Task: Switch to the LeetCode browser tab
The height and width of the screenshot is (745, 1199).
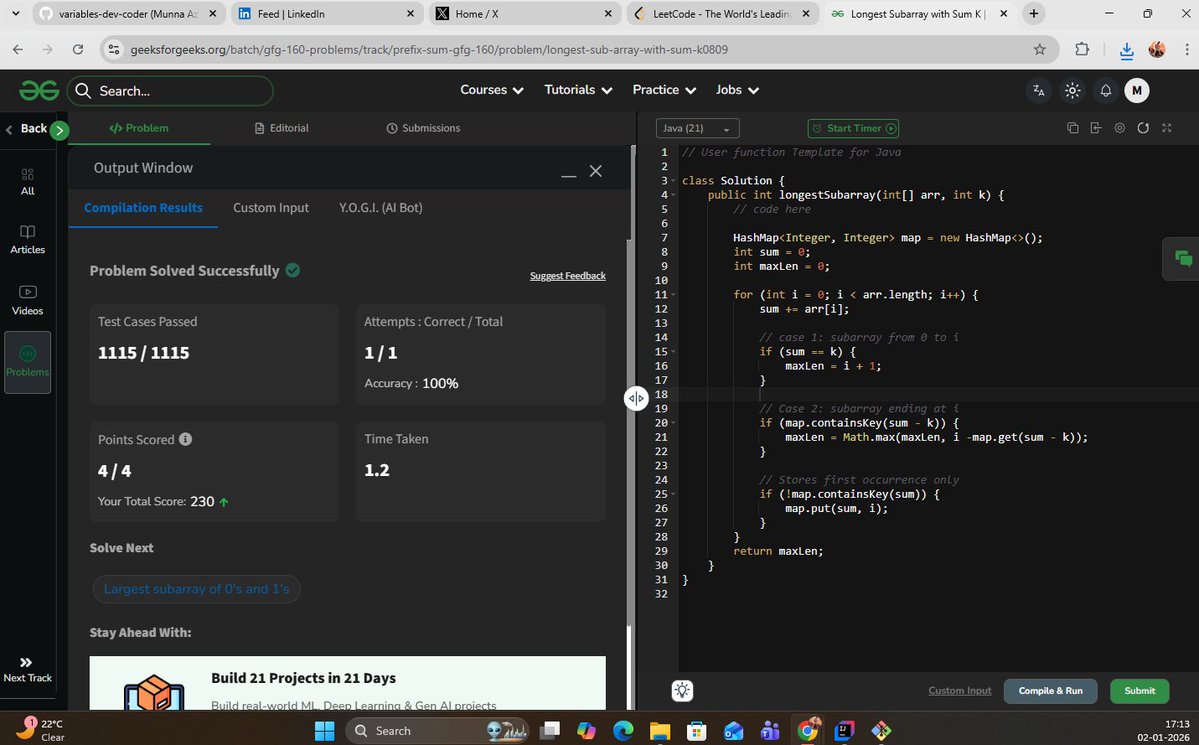Action: (x=722, y=14)
